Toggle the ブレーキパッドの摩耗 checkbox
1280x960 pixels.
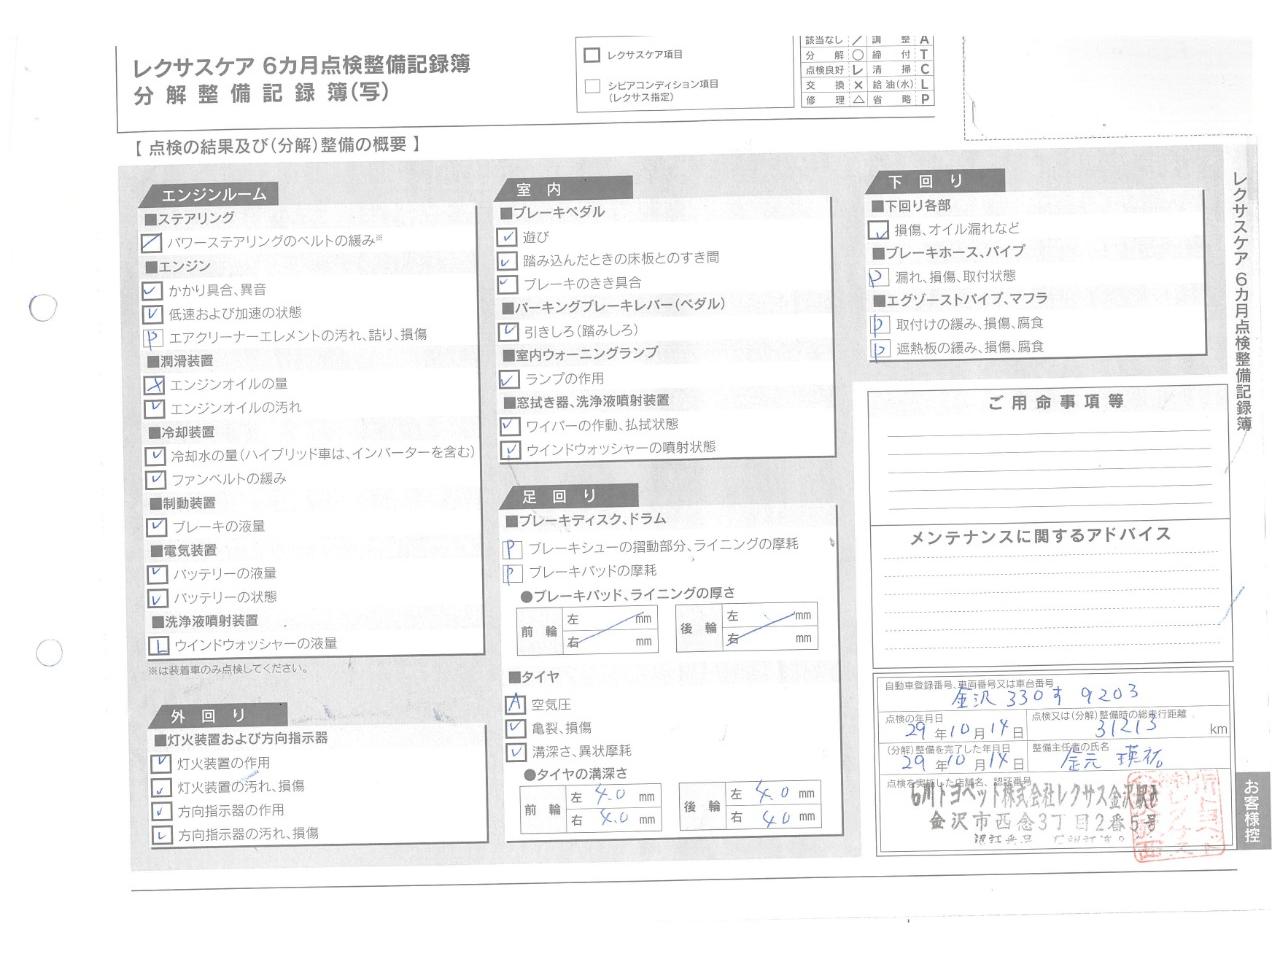pyautogui.click(x=513, y=573)
